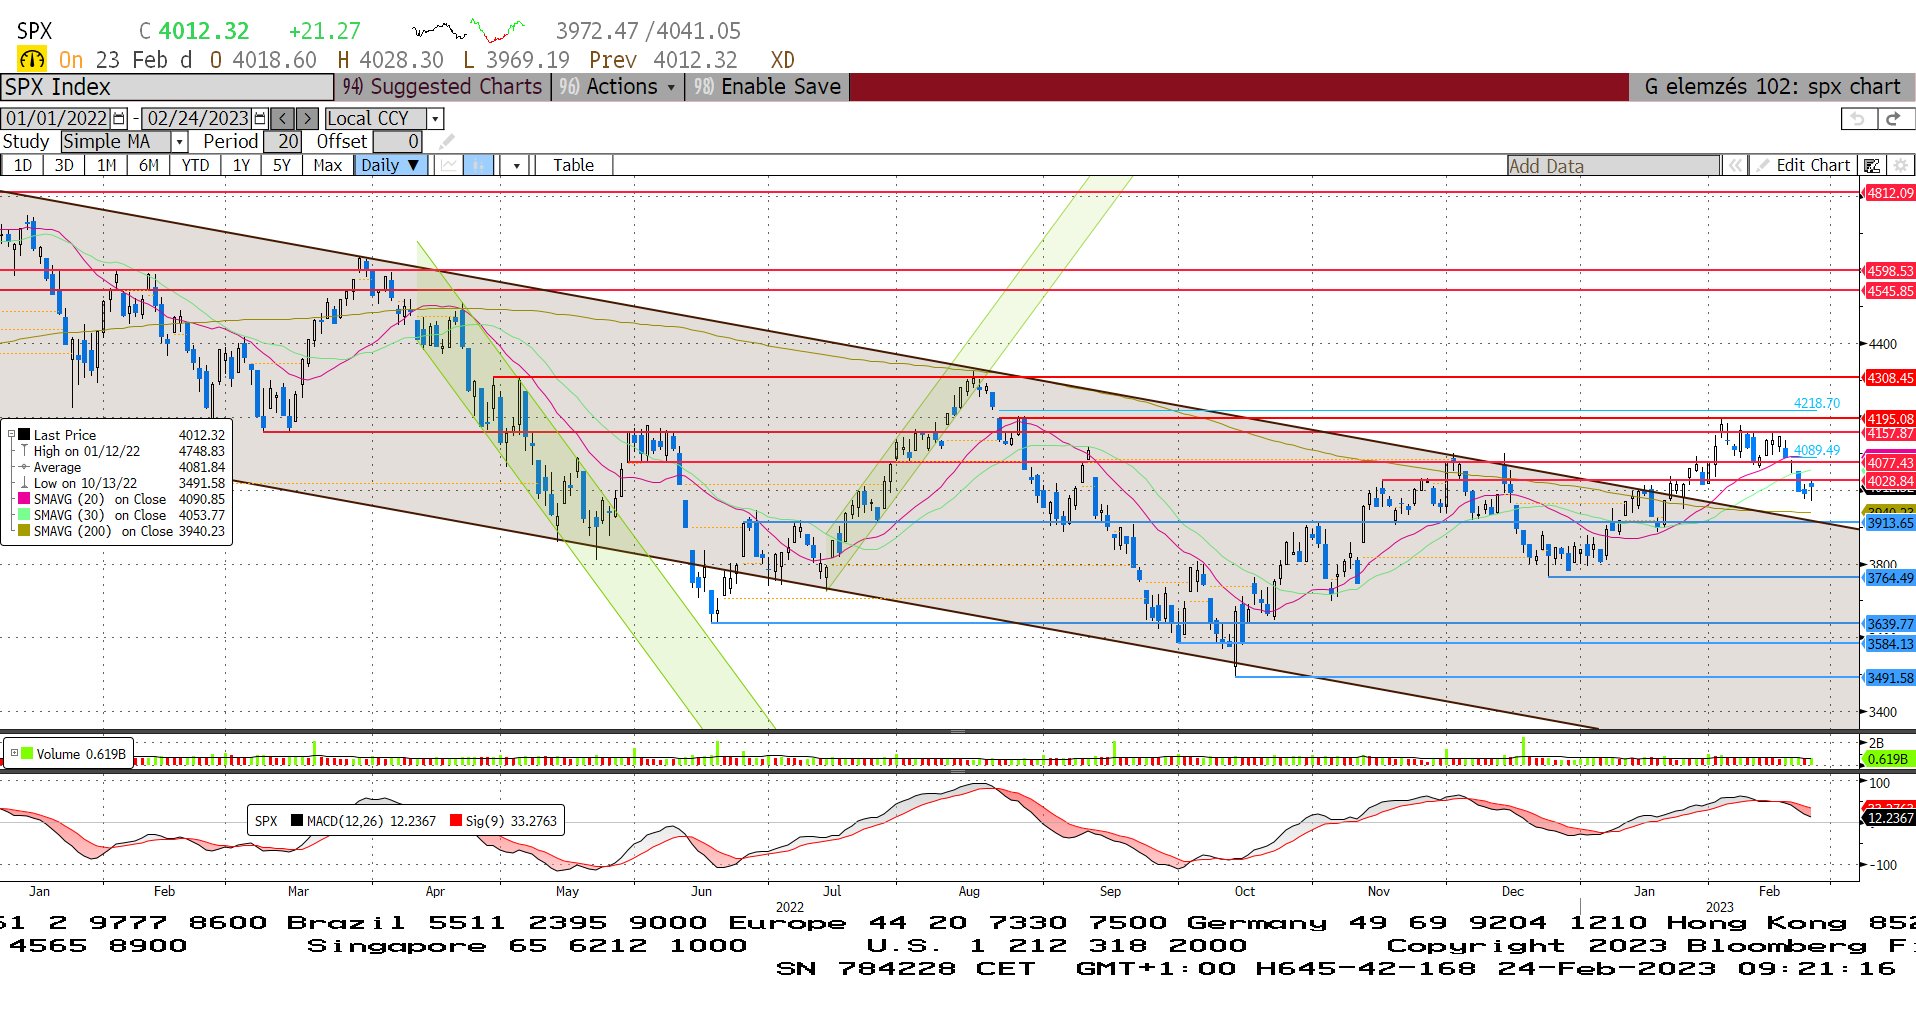Click the 4218.70 cyan level label
1916x1024 pixels.
click(x=1816, y=403)
